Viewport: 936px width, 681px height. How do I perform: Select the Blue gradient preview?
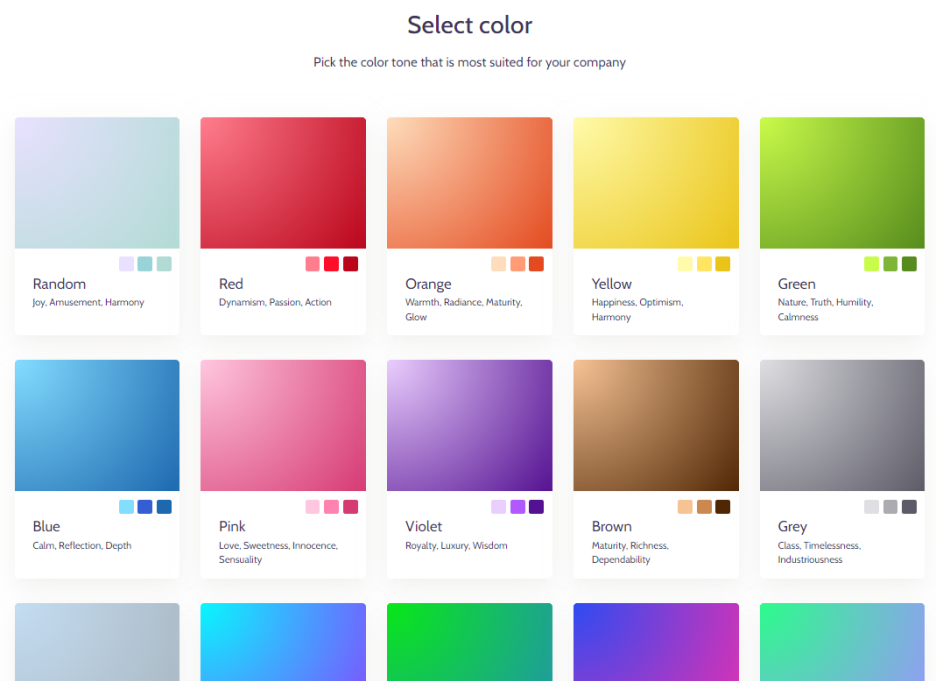[x=97, y=425]
